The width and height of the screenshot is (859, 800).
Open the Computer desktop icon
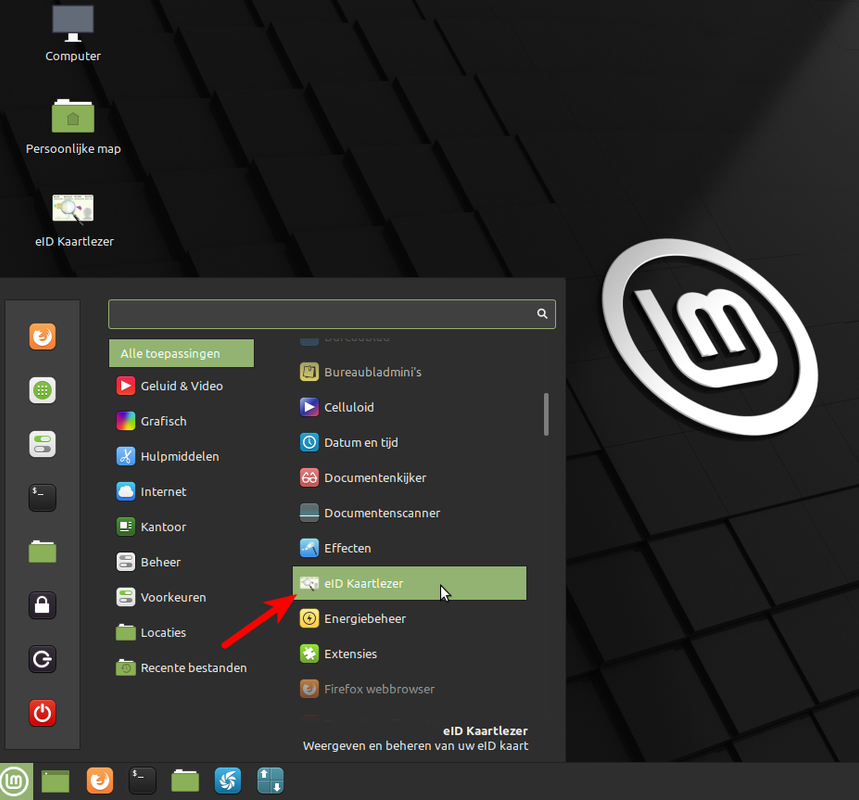click(73, 33)
